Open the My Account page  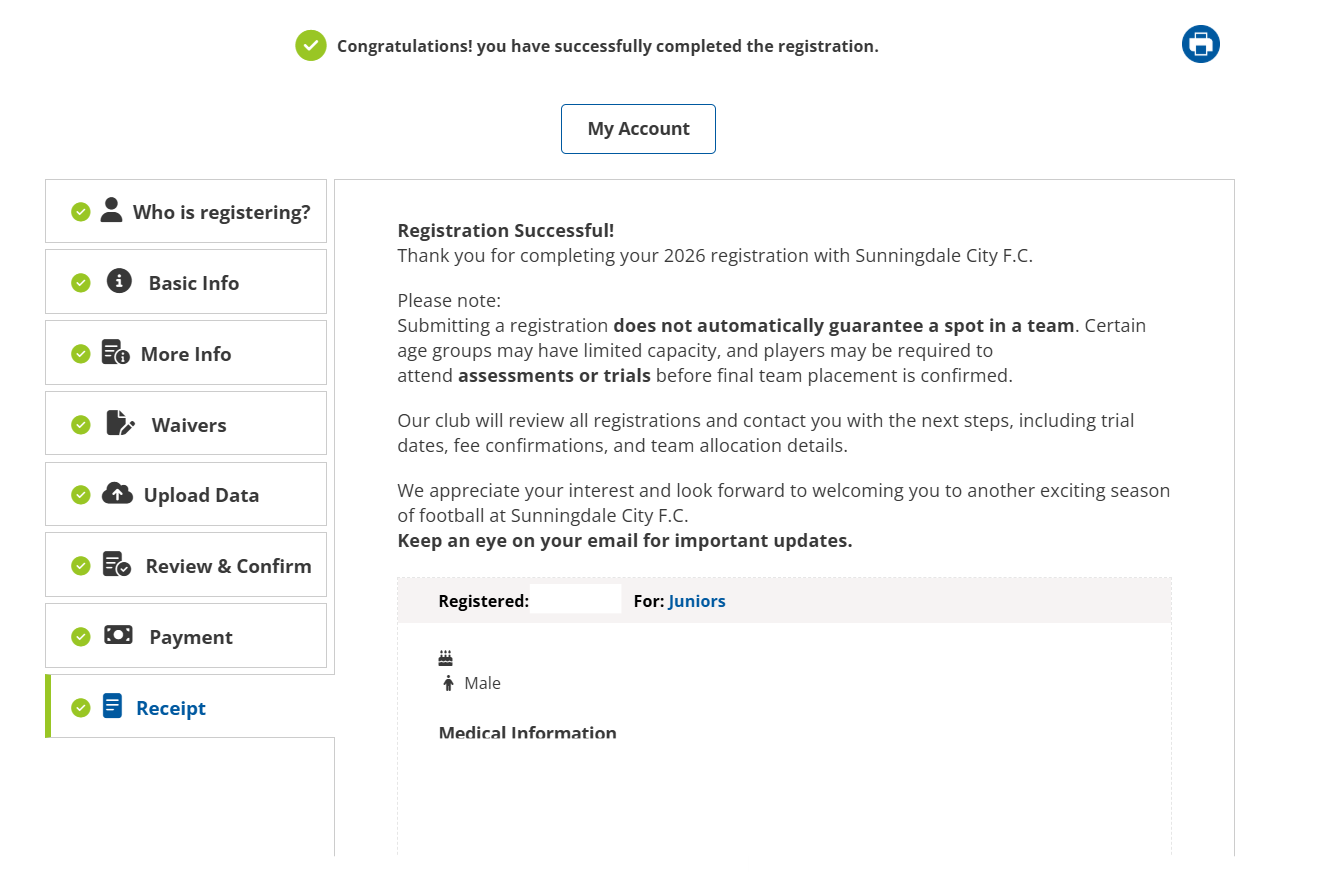point(638,129)
